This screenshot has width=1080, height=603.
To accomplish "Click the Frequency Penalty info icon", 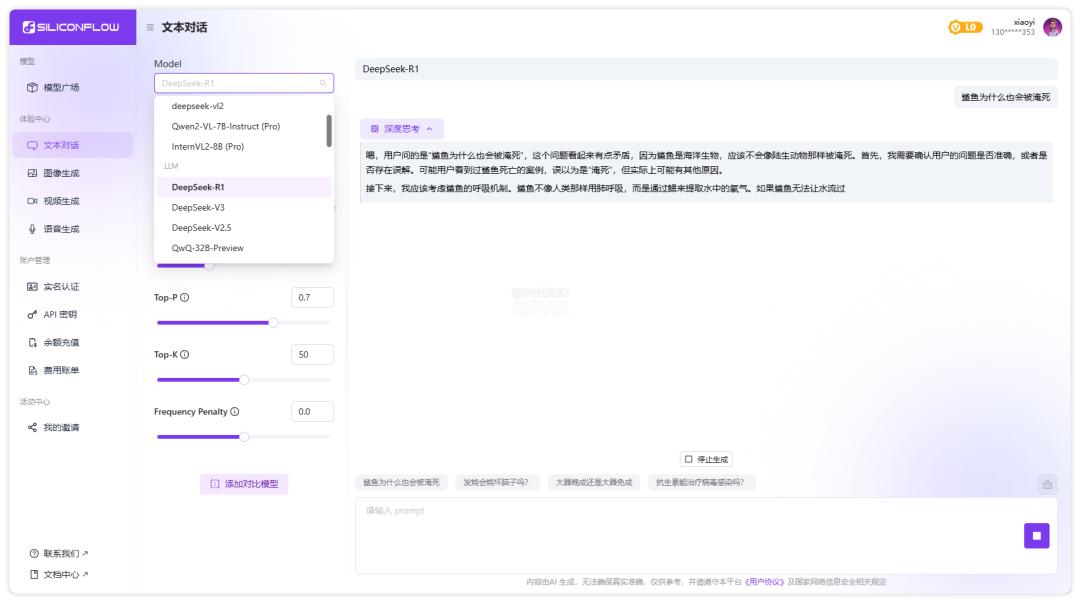I will point(235,412).
